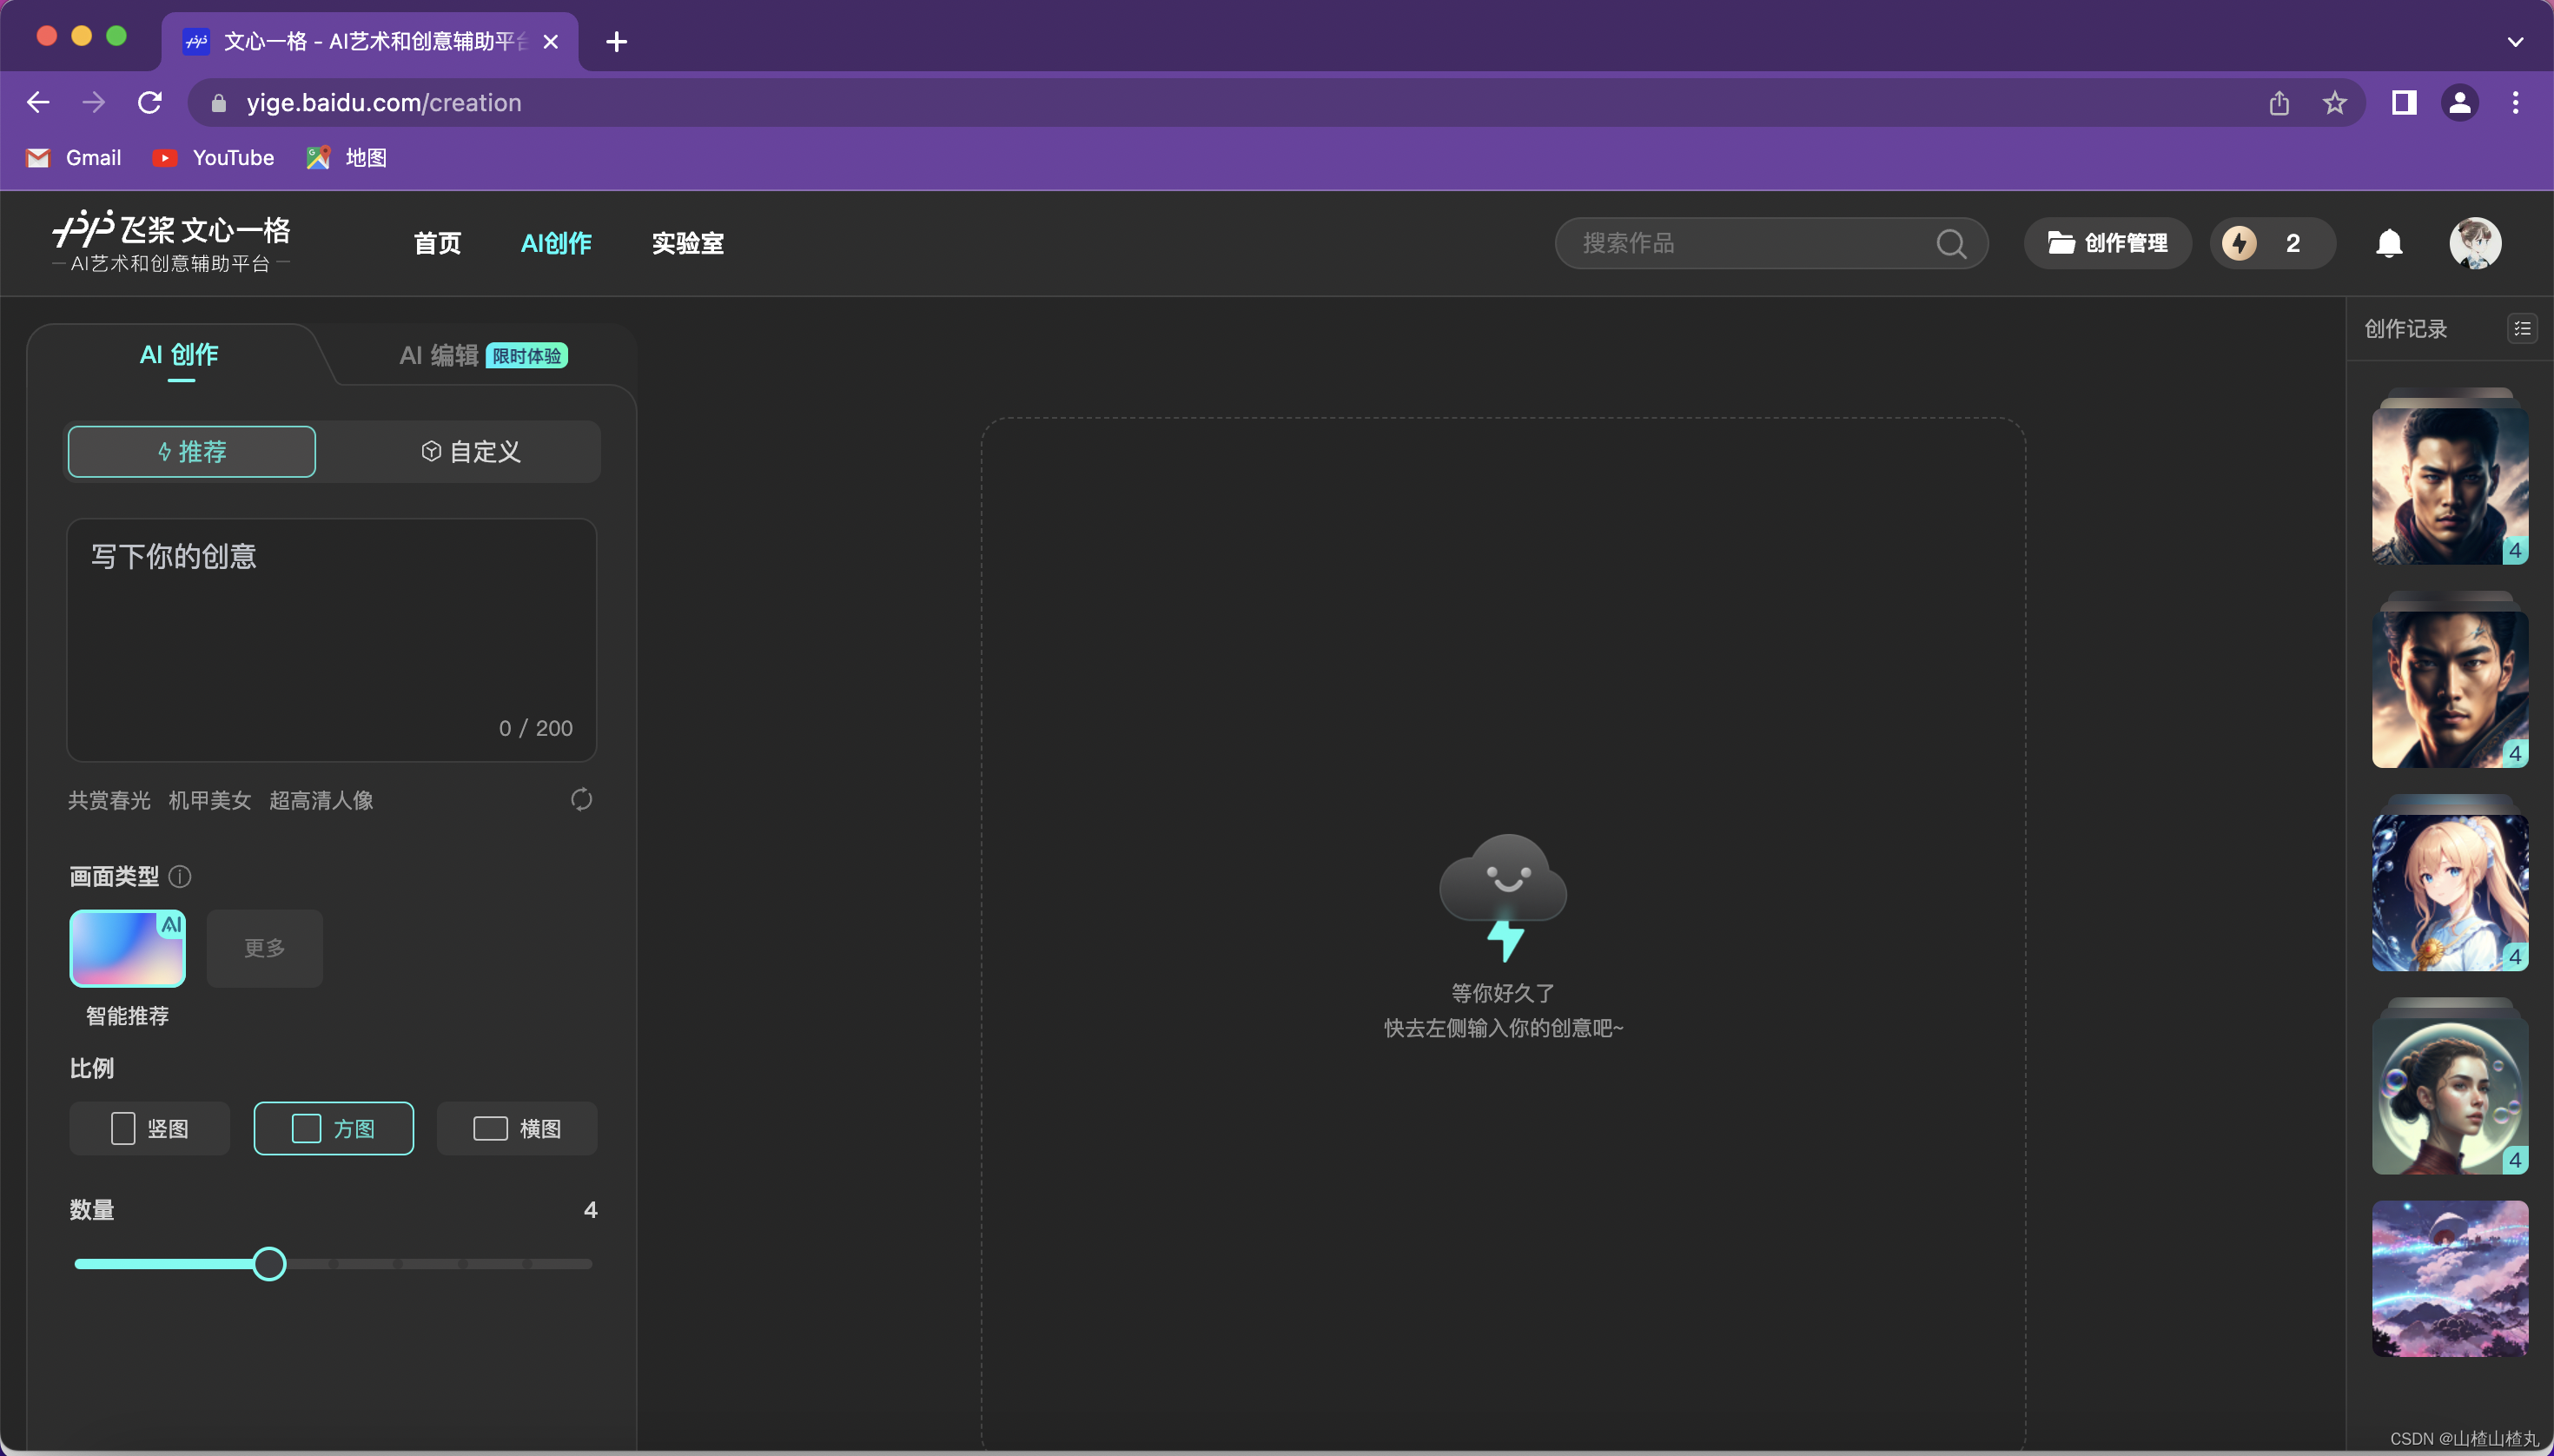Image resolution: width=2554 pixels, height=1456 pixels.
Task: Click the search magnifier icon
Action: pyautogui.click(x=1950, y=243)
